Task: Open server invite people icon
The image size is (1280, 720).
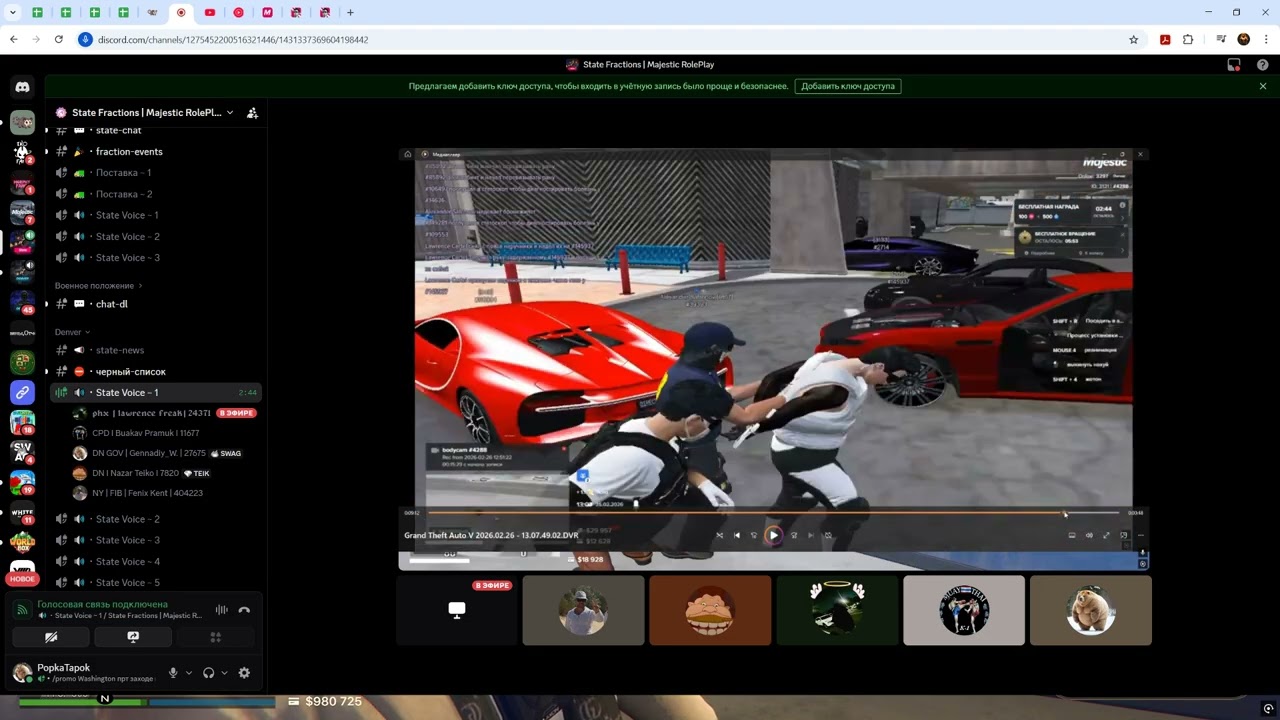Action: (x=252, y=113)
